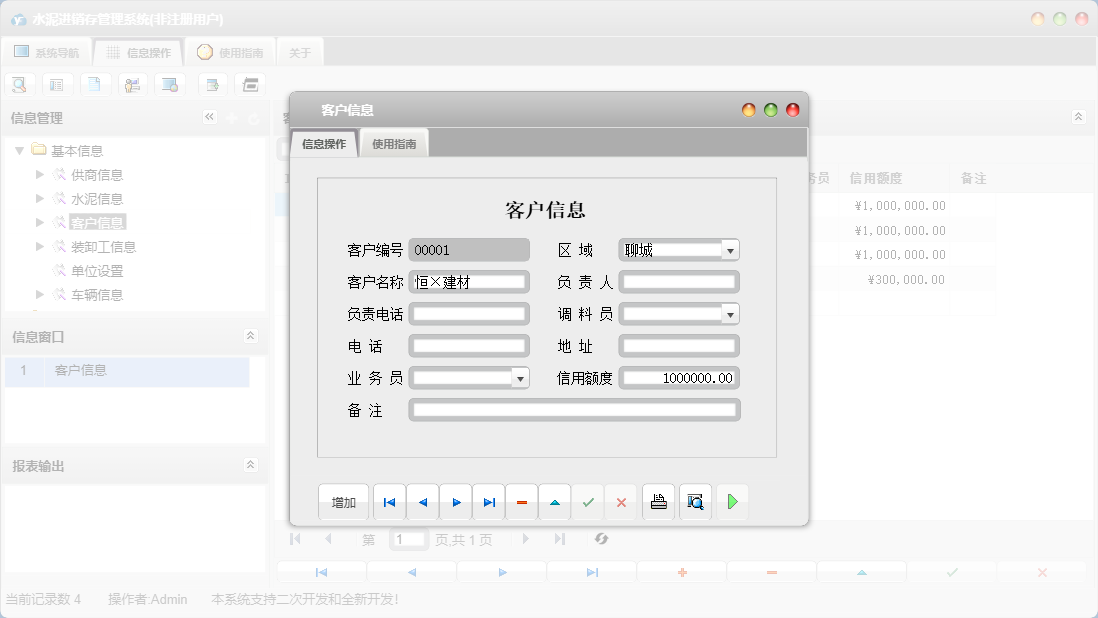Viewport: 1098px width, 618px height.
Task: Select the green run arrow icon
Action: (732, 501)
